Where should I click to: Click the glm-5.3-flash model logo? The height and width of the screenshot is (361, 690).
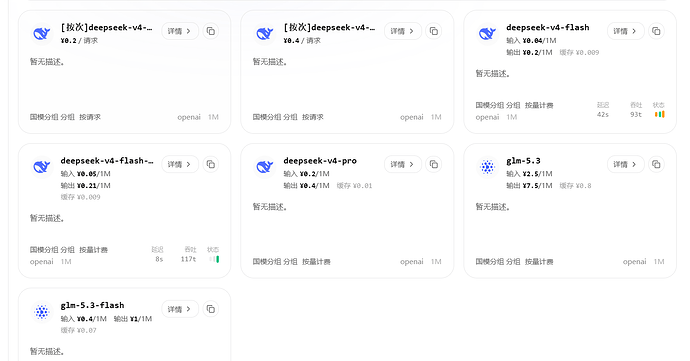(x=42, y=312)
